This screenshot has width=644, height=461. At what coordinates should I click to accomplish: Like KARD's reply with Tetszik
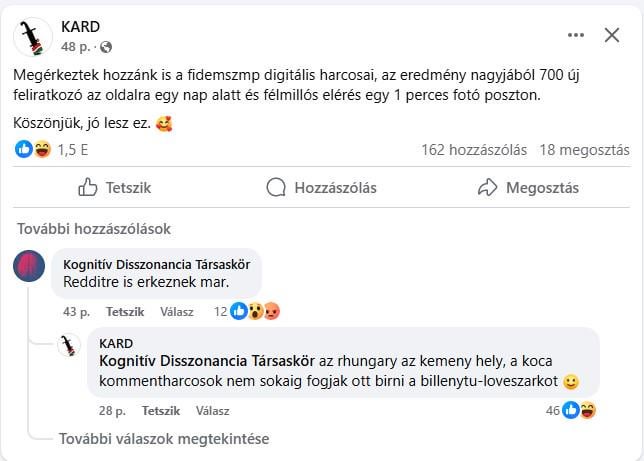[161, 411]
